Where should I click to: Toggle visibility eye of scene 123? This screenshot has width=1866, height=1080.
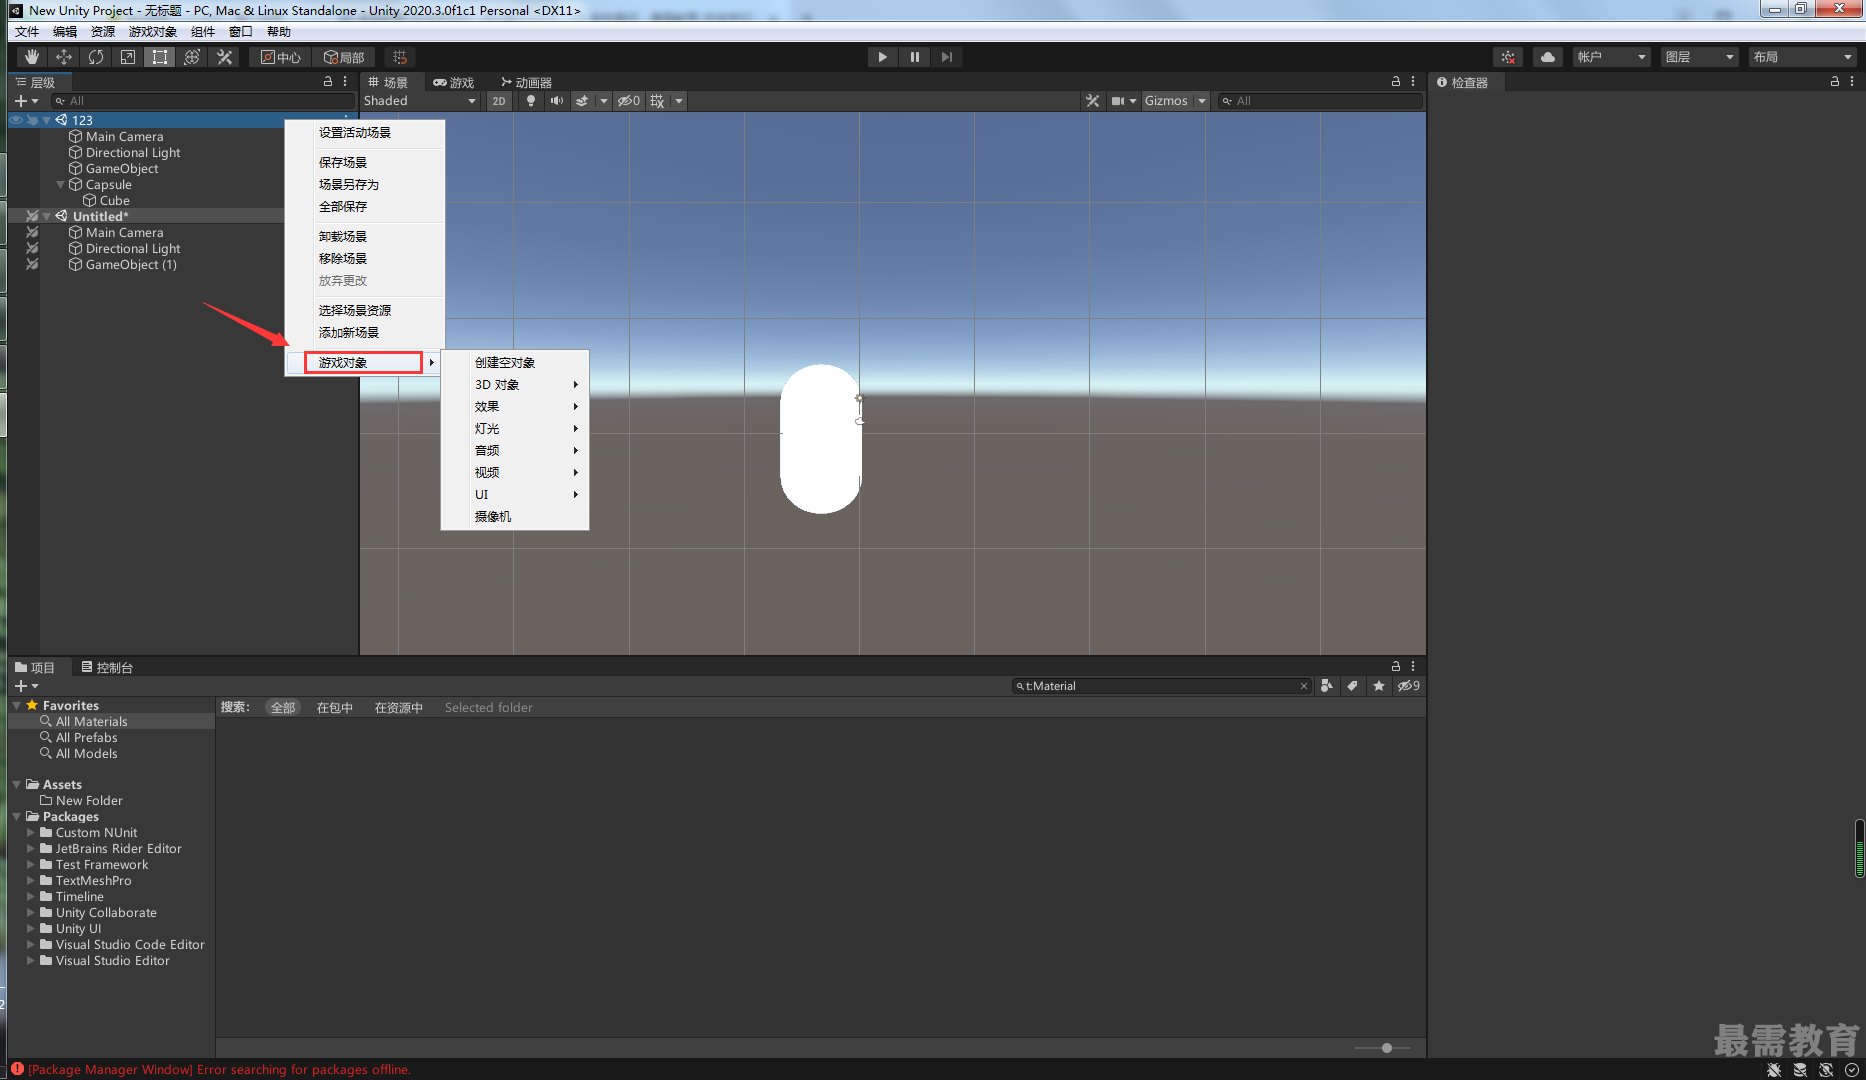[16, 120]
